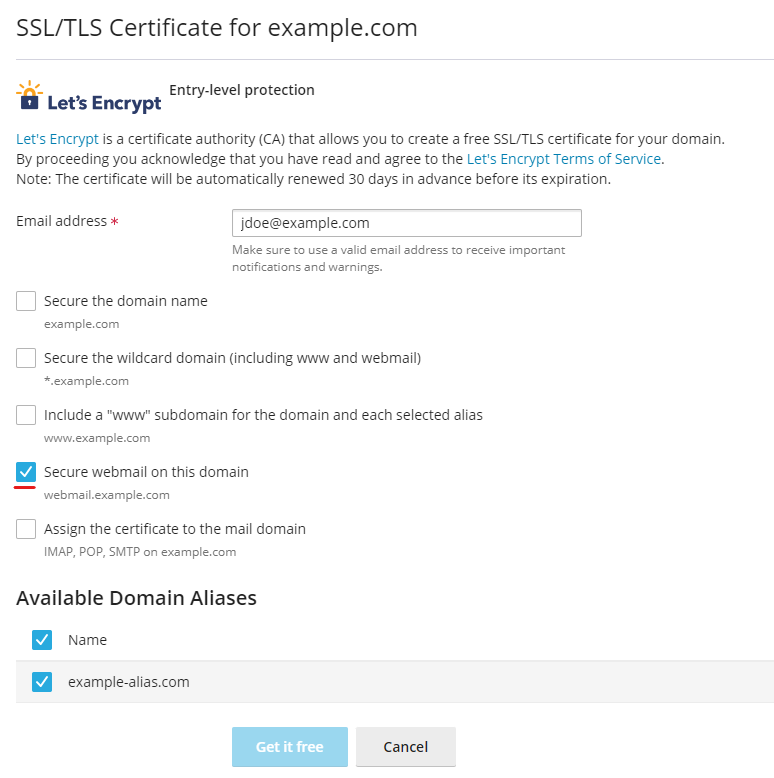Tick the Include a www subdomain checkbox
The height and width of the screenshot is (778, 774).
pos(26,415)
